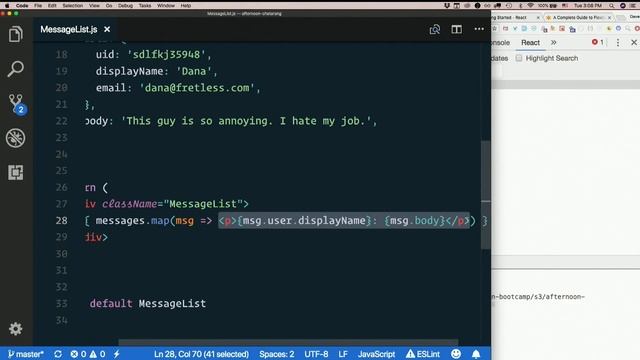Click Ln 28, Col 70 position indicator
The width and height of the screenshot is (640, 360).
point(201,354)
